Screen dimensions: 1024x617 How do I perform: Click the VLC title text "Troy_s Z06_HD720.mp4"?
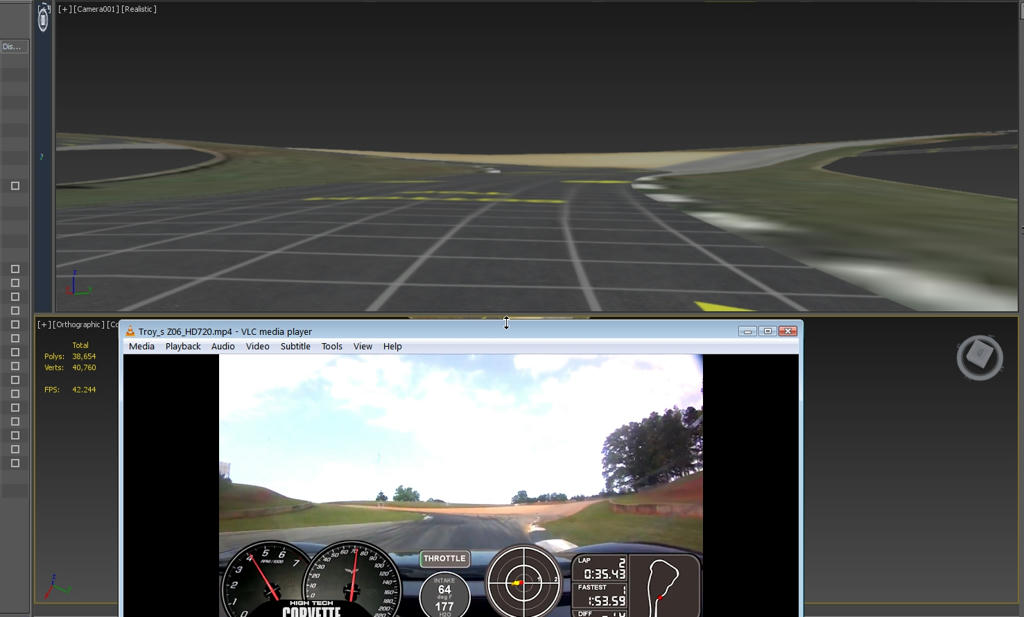(185, 332)
